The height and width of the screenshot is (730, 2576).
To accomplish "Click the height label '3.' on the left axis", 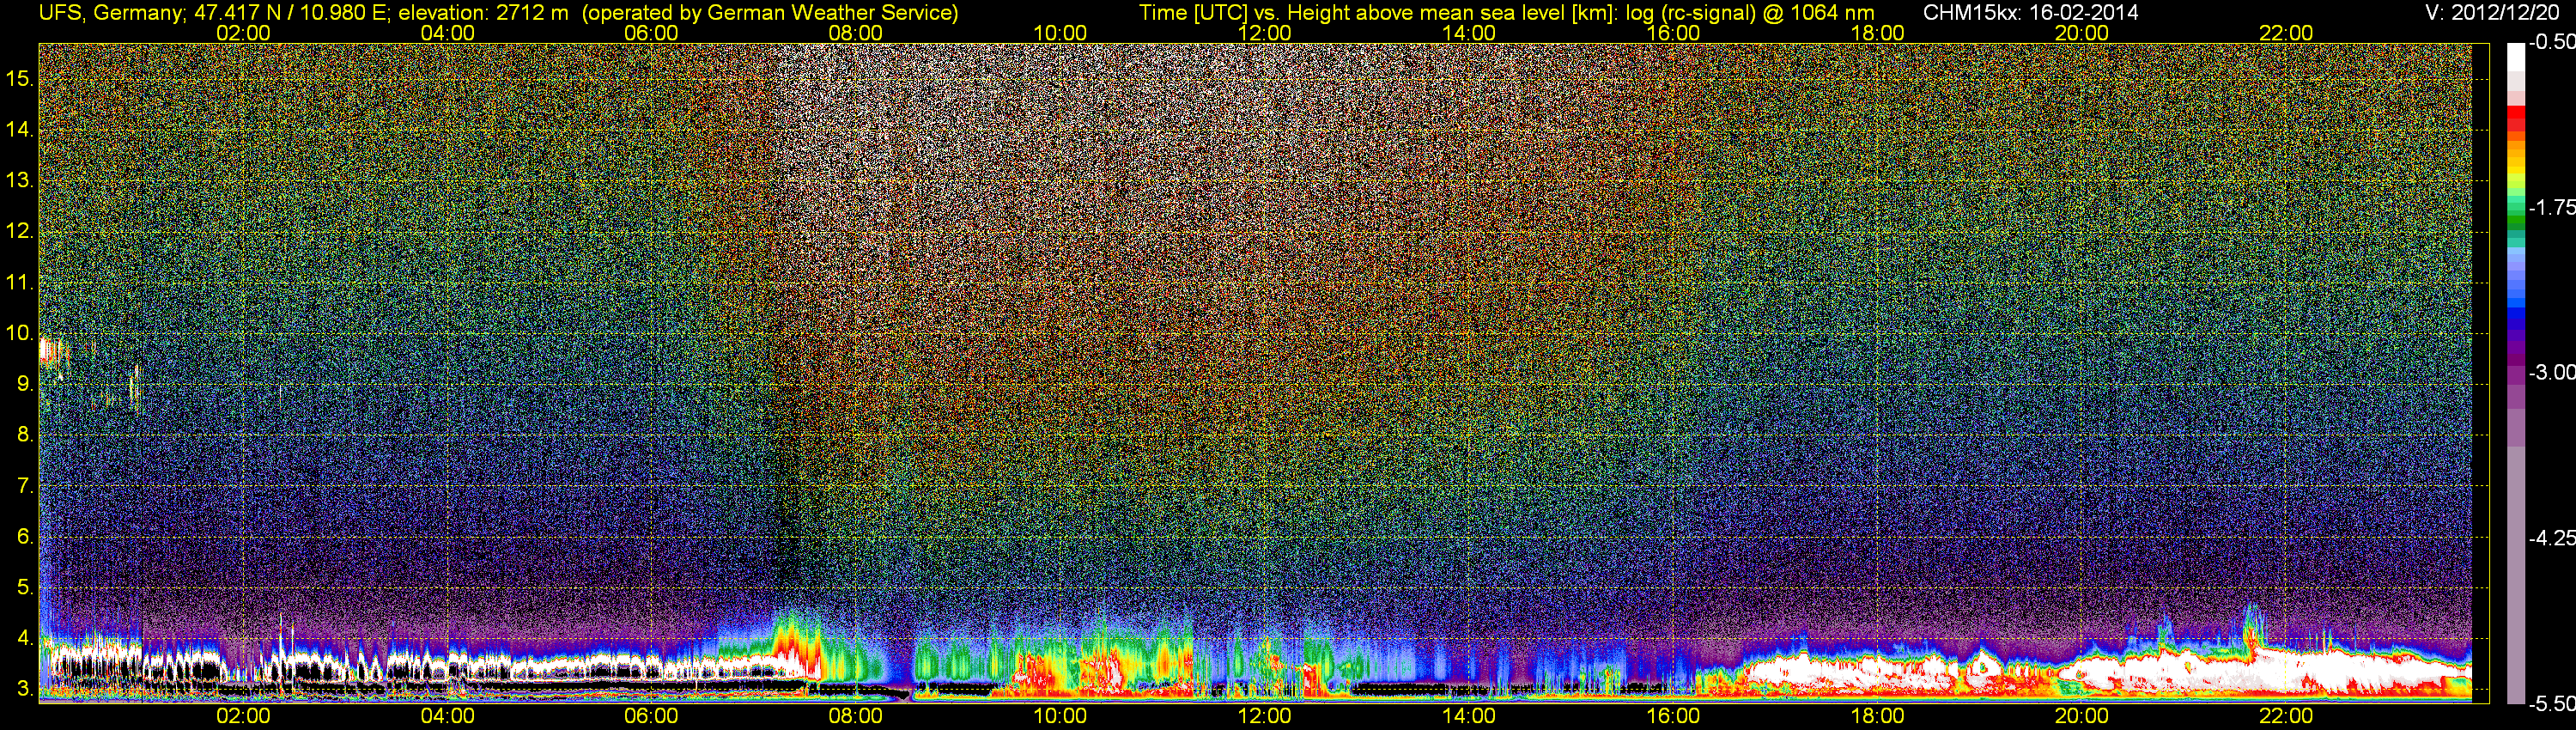I will click(25, 689).
